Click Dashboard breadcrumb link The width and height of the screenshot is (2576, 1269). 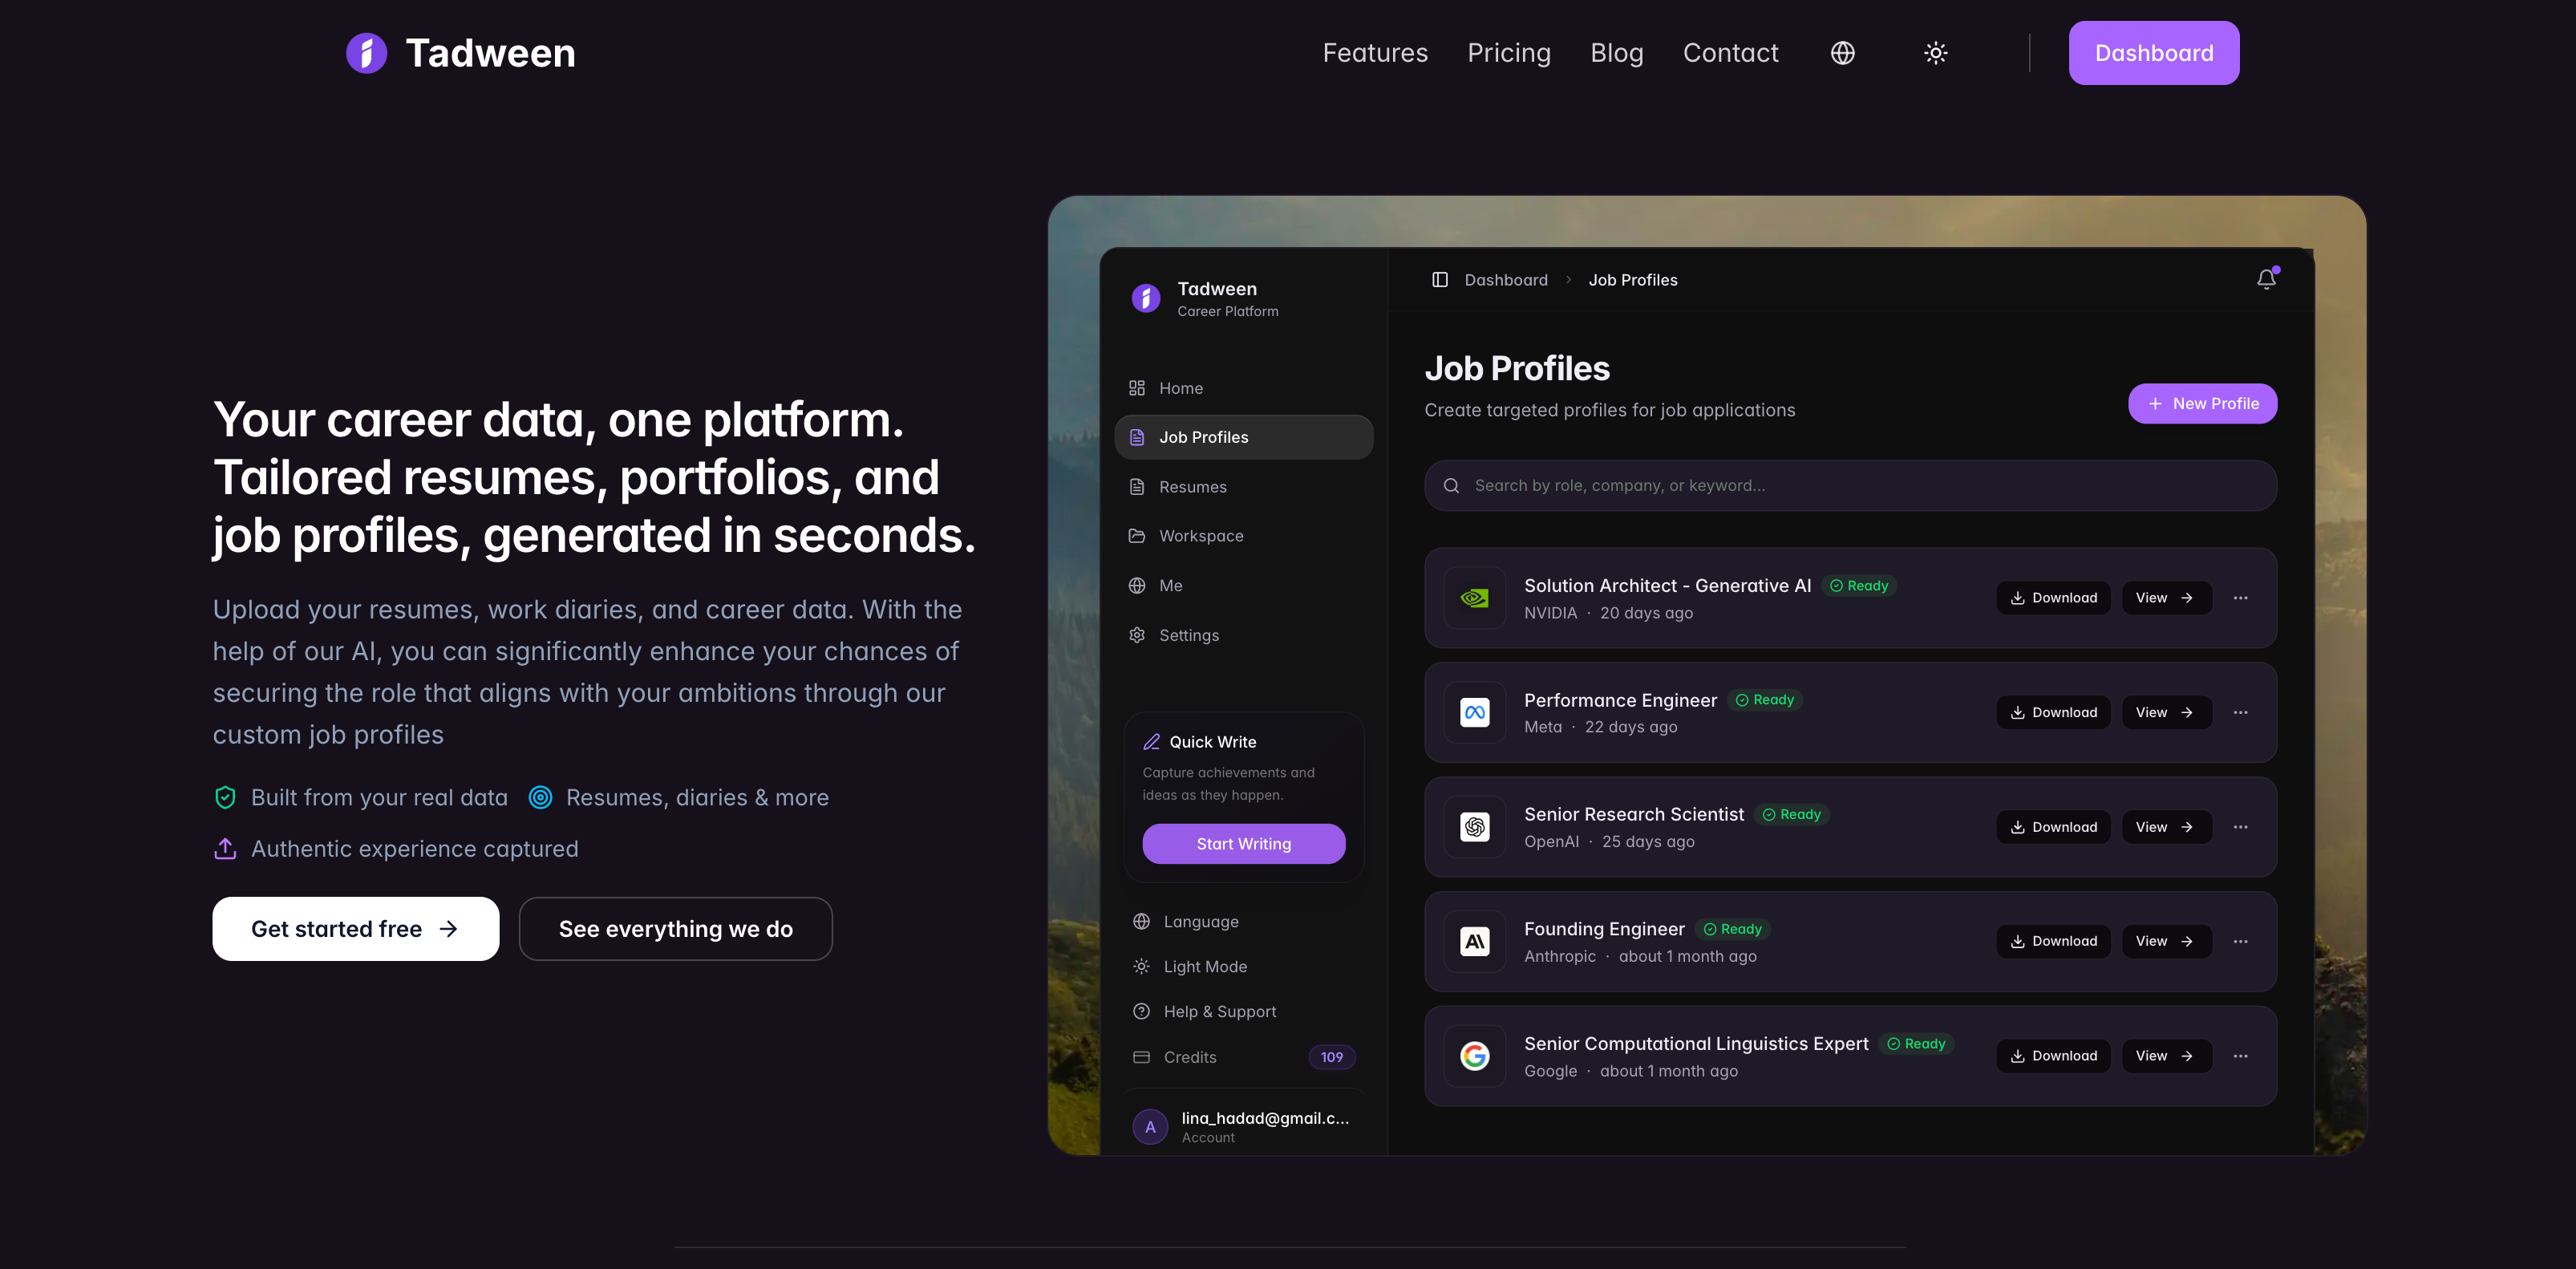(1506, 280)
